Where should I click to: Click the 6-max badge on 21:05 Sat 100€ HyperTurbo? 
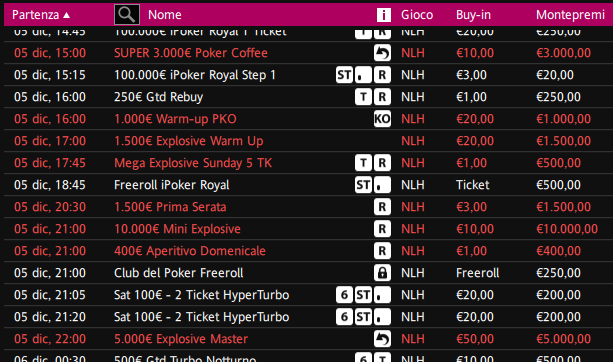click(x=344, y=295)
